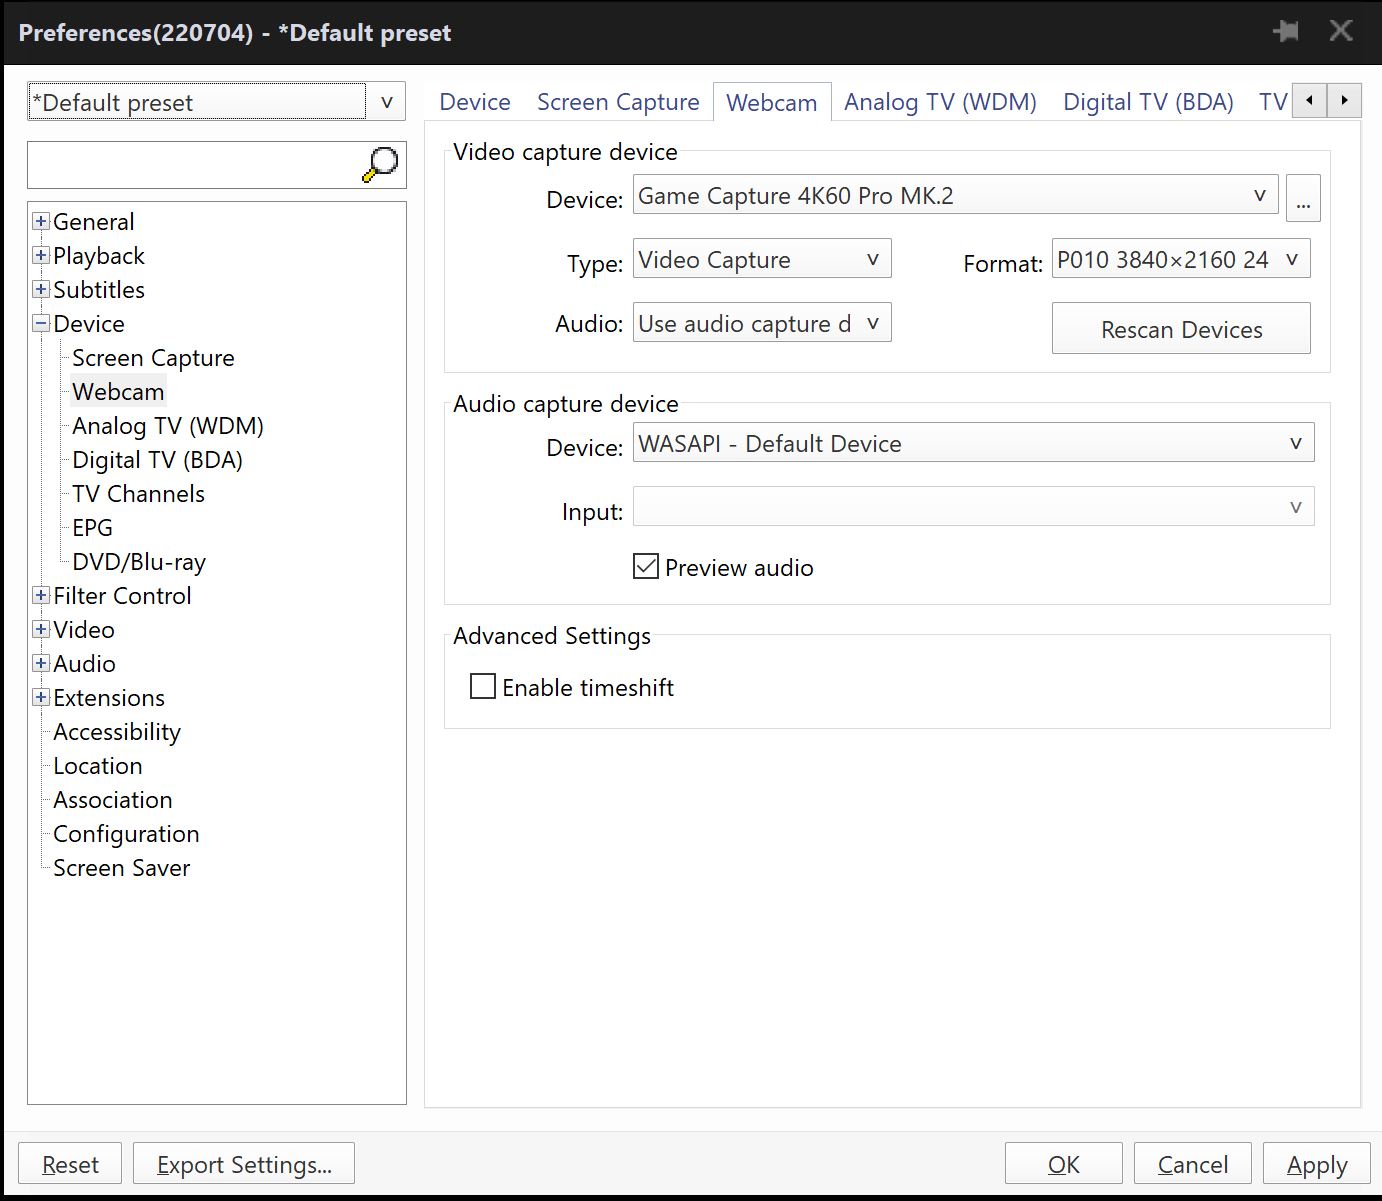This screenshot has height=1201, width=1382.
Task: Uncheck the Preview audio checkbox
Action: coord(646,567)
